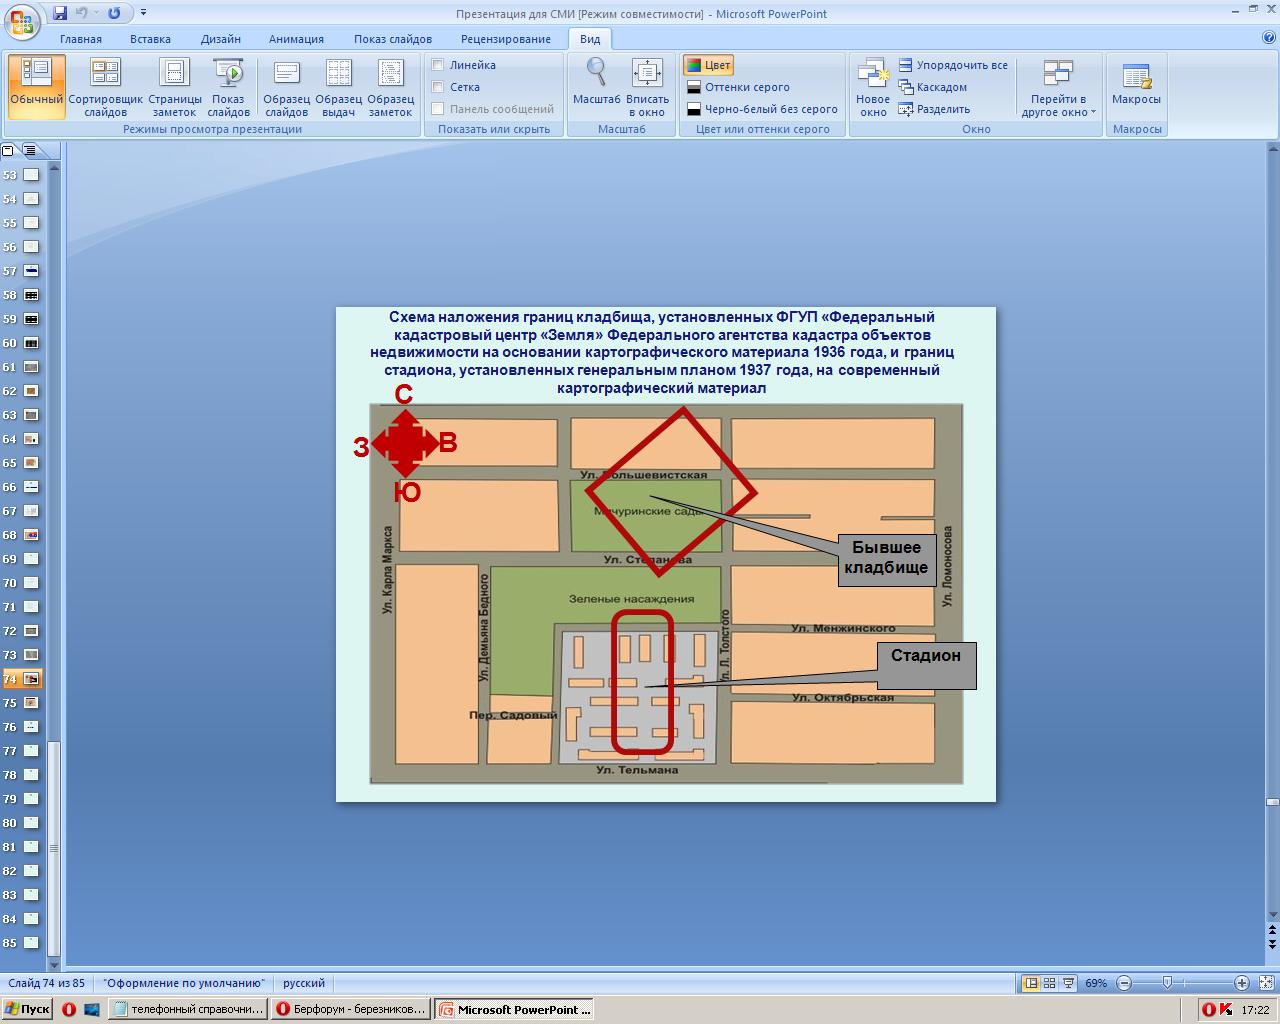The image size is (1280, 1024).
Task: Open the Slide Master (Образец слайдов)
Action: (286, 87)
